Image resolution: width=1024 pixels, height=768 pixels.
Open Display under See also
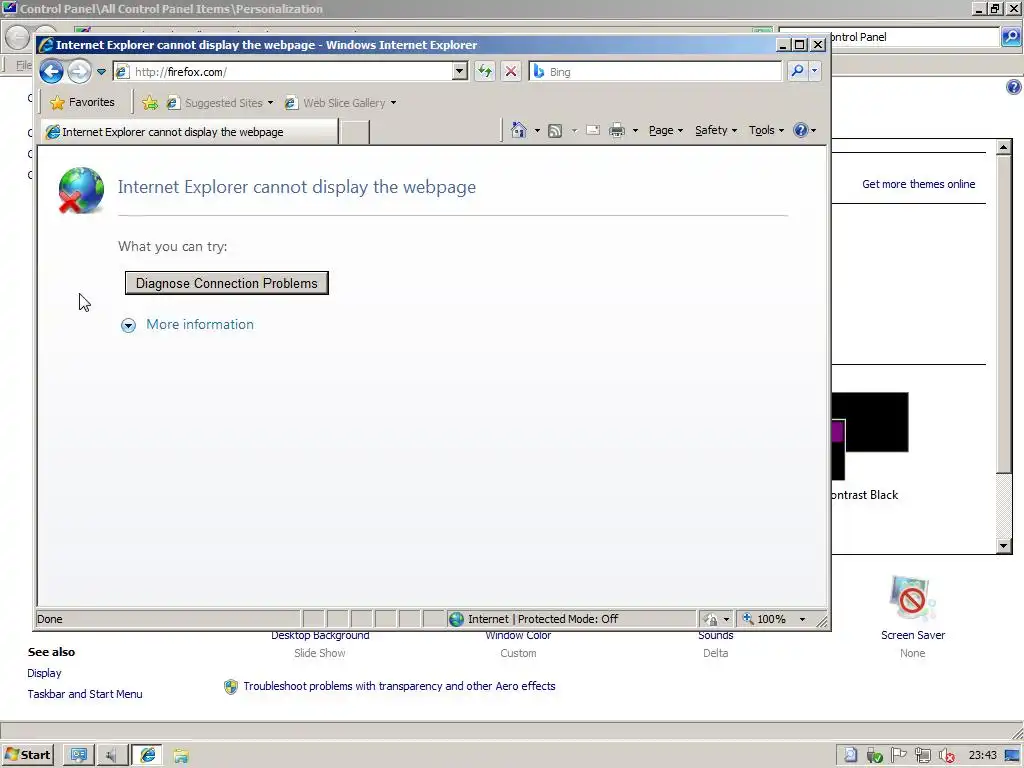(x=44, y=673)
